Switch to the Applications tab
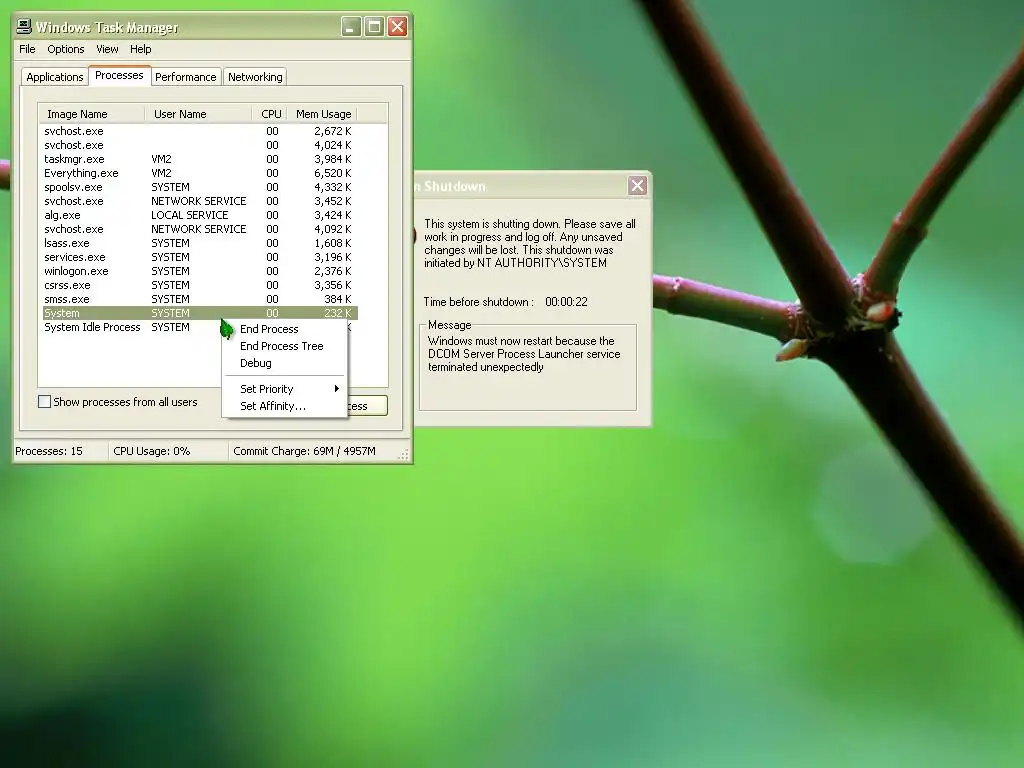This screenshot has height=768, width=1024. pos(55,77)
